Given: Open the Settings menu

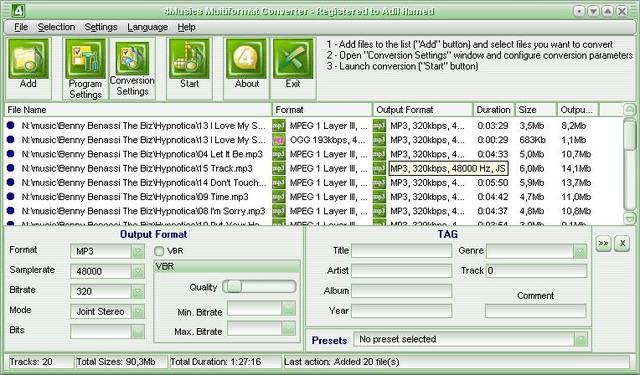Looking at the screenshot, I should 101,27.
